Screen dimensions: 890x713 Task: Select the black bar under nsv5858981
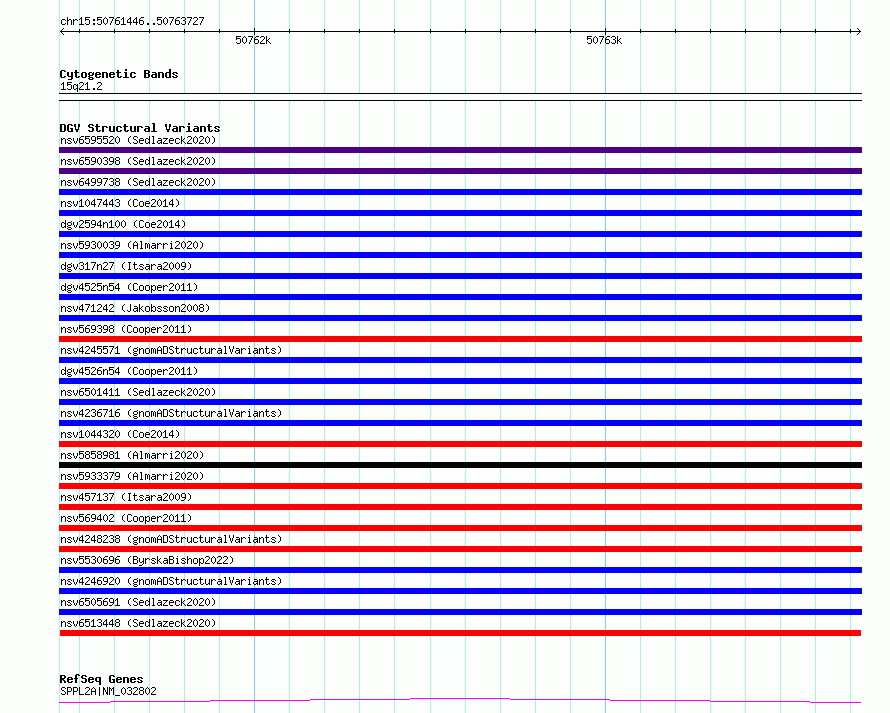point(460,465)
